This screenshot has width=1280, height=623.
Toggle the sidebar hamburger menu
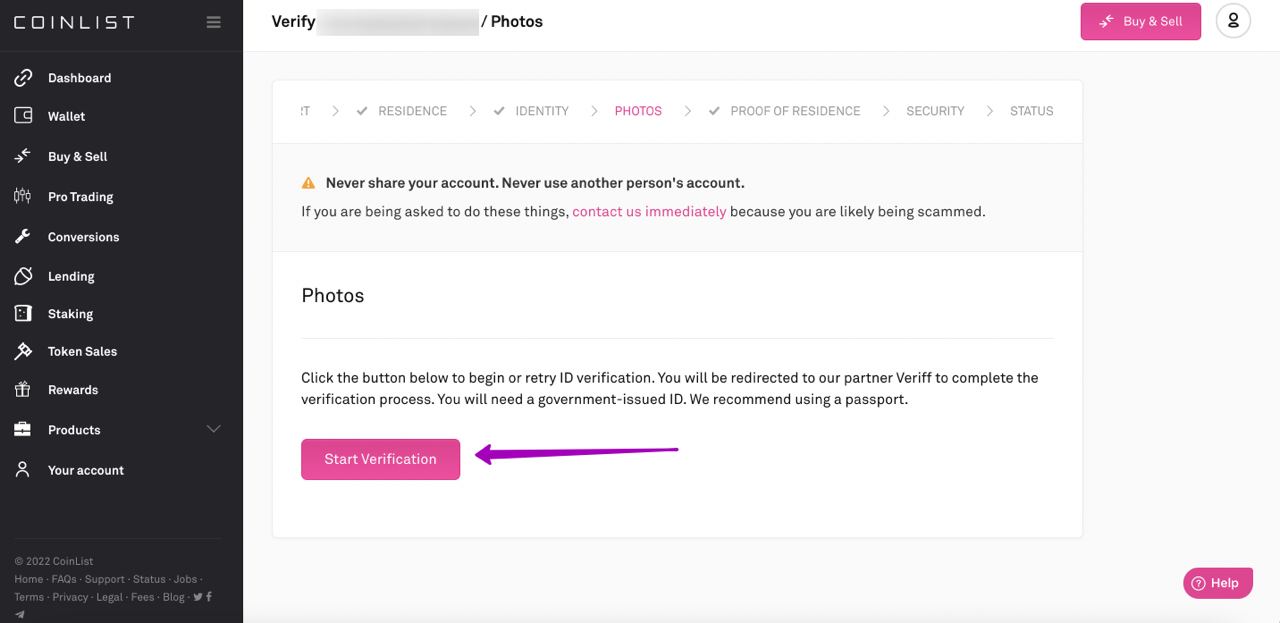(213, 22)
